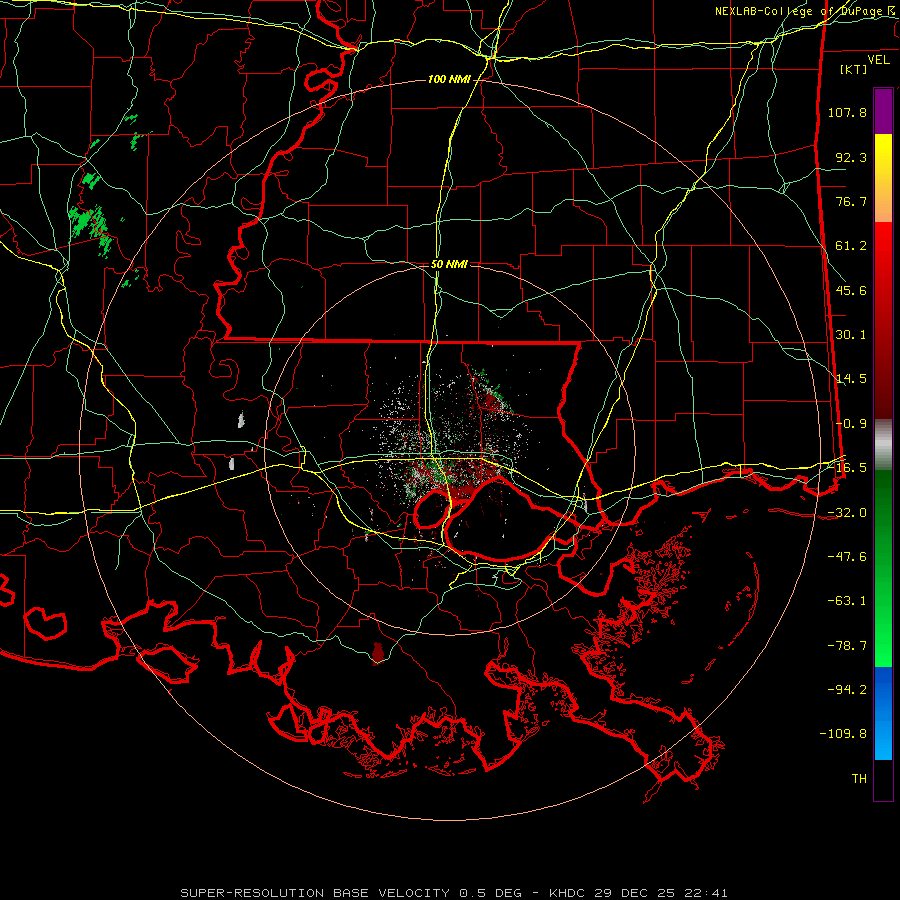This screenshot has height=900, width=900.
Task: Select the -16.5 velocity scale value
Action: 847,468
